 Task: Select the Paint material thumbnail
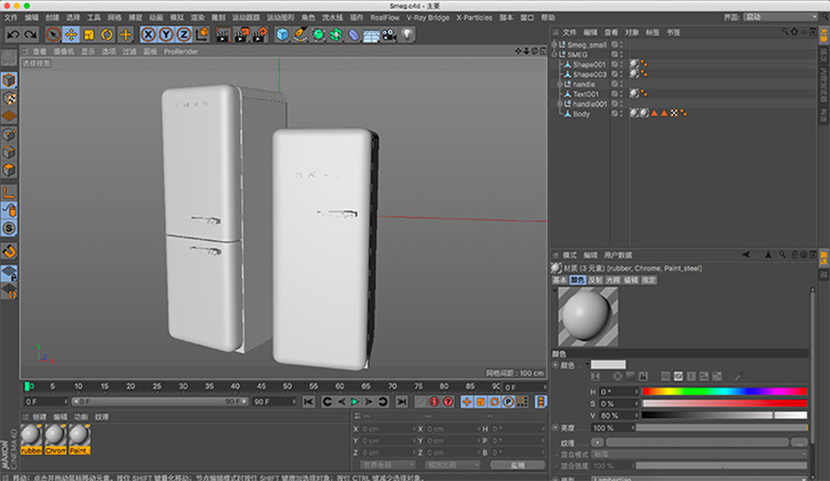79,439
